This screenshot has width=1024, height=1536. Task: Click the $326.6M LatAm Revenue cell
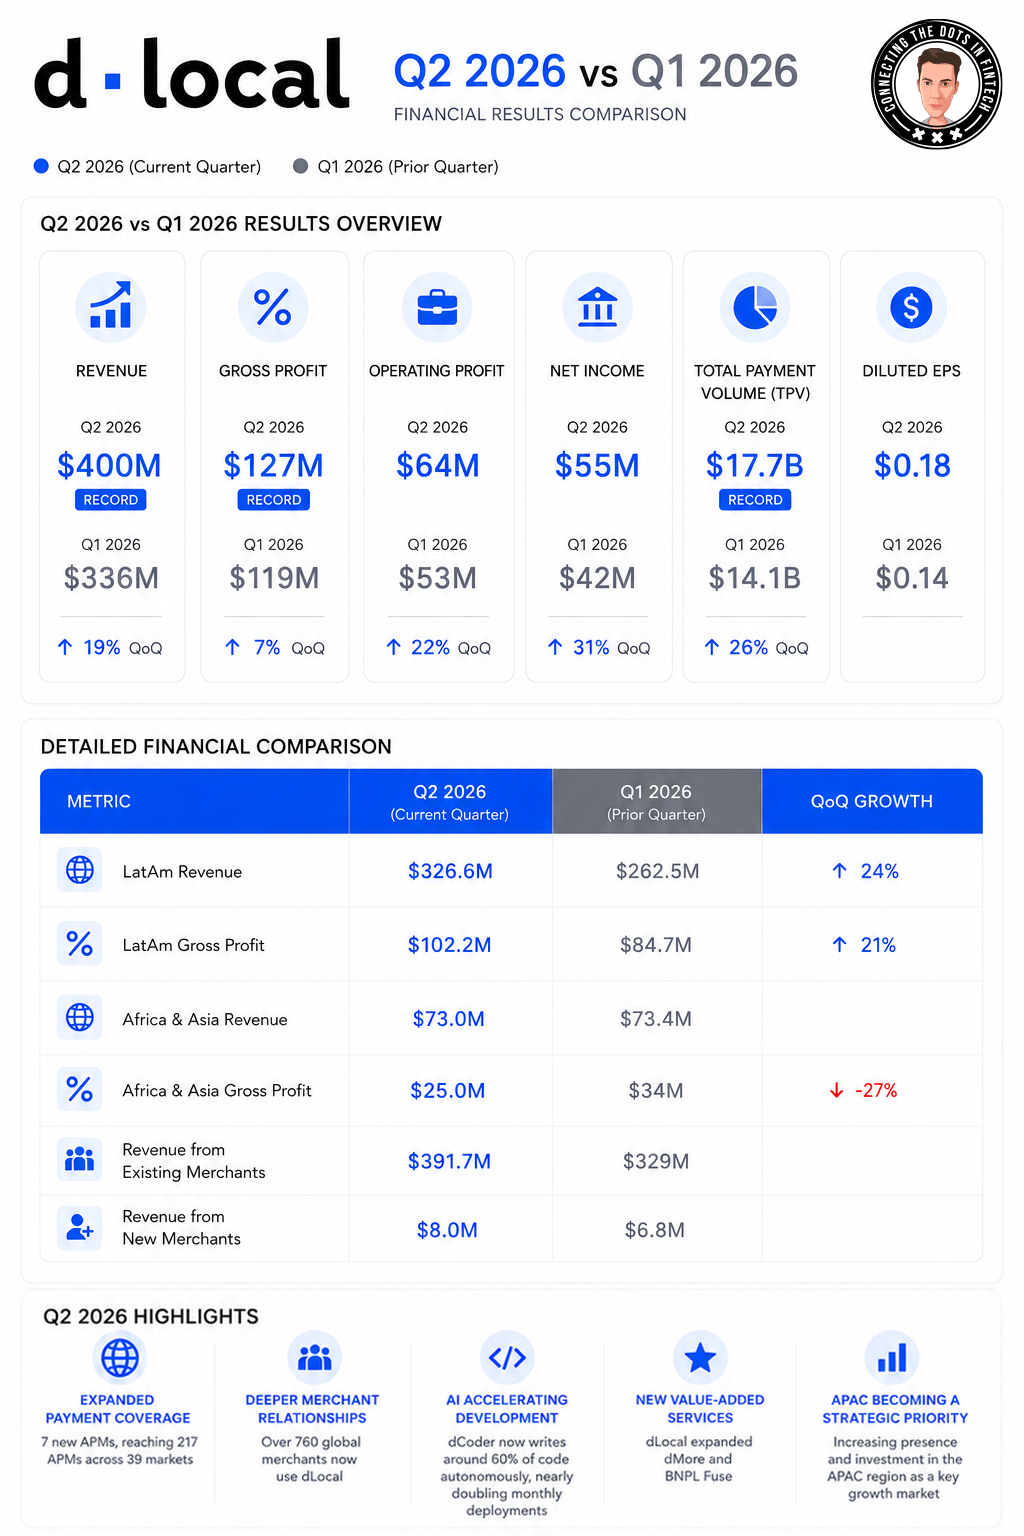[x=450, y=871]
